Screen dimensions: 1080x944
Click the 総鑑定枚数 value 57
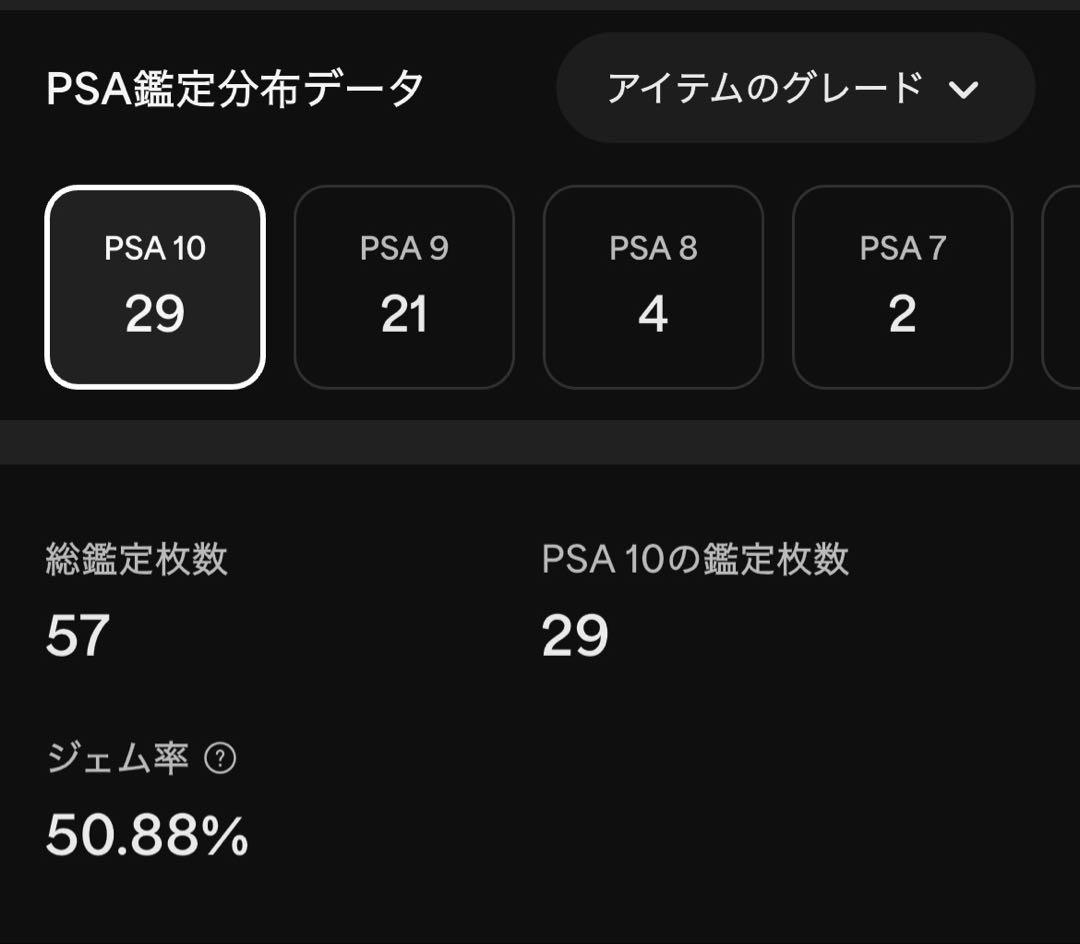coord(75,636)
